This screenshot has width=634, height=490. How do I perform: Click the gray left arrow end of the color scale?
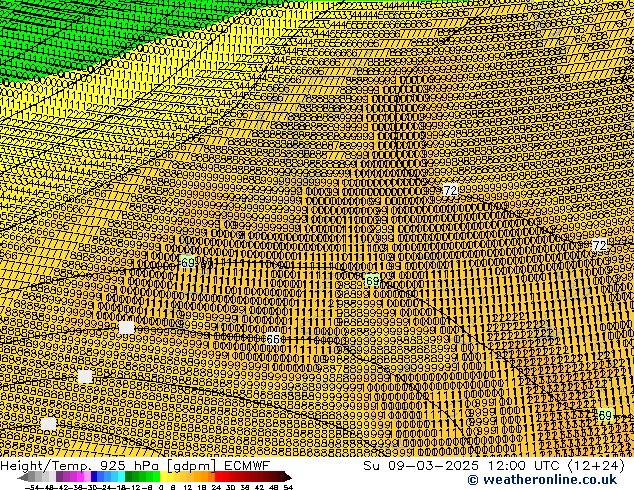pos(23,477)
